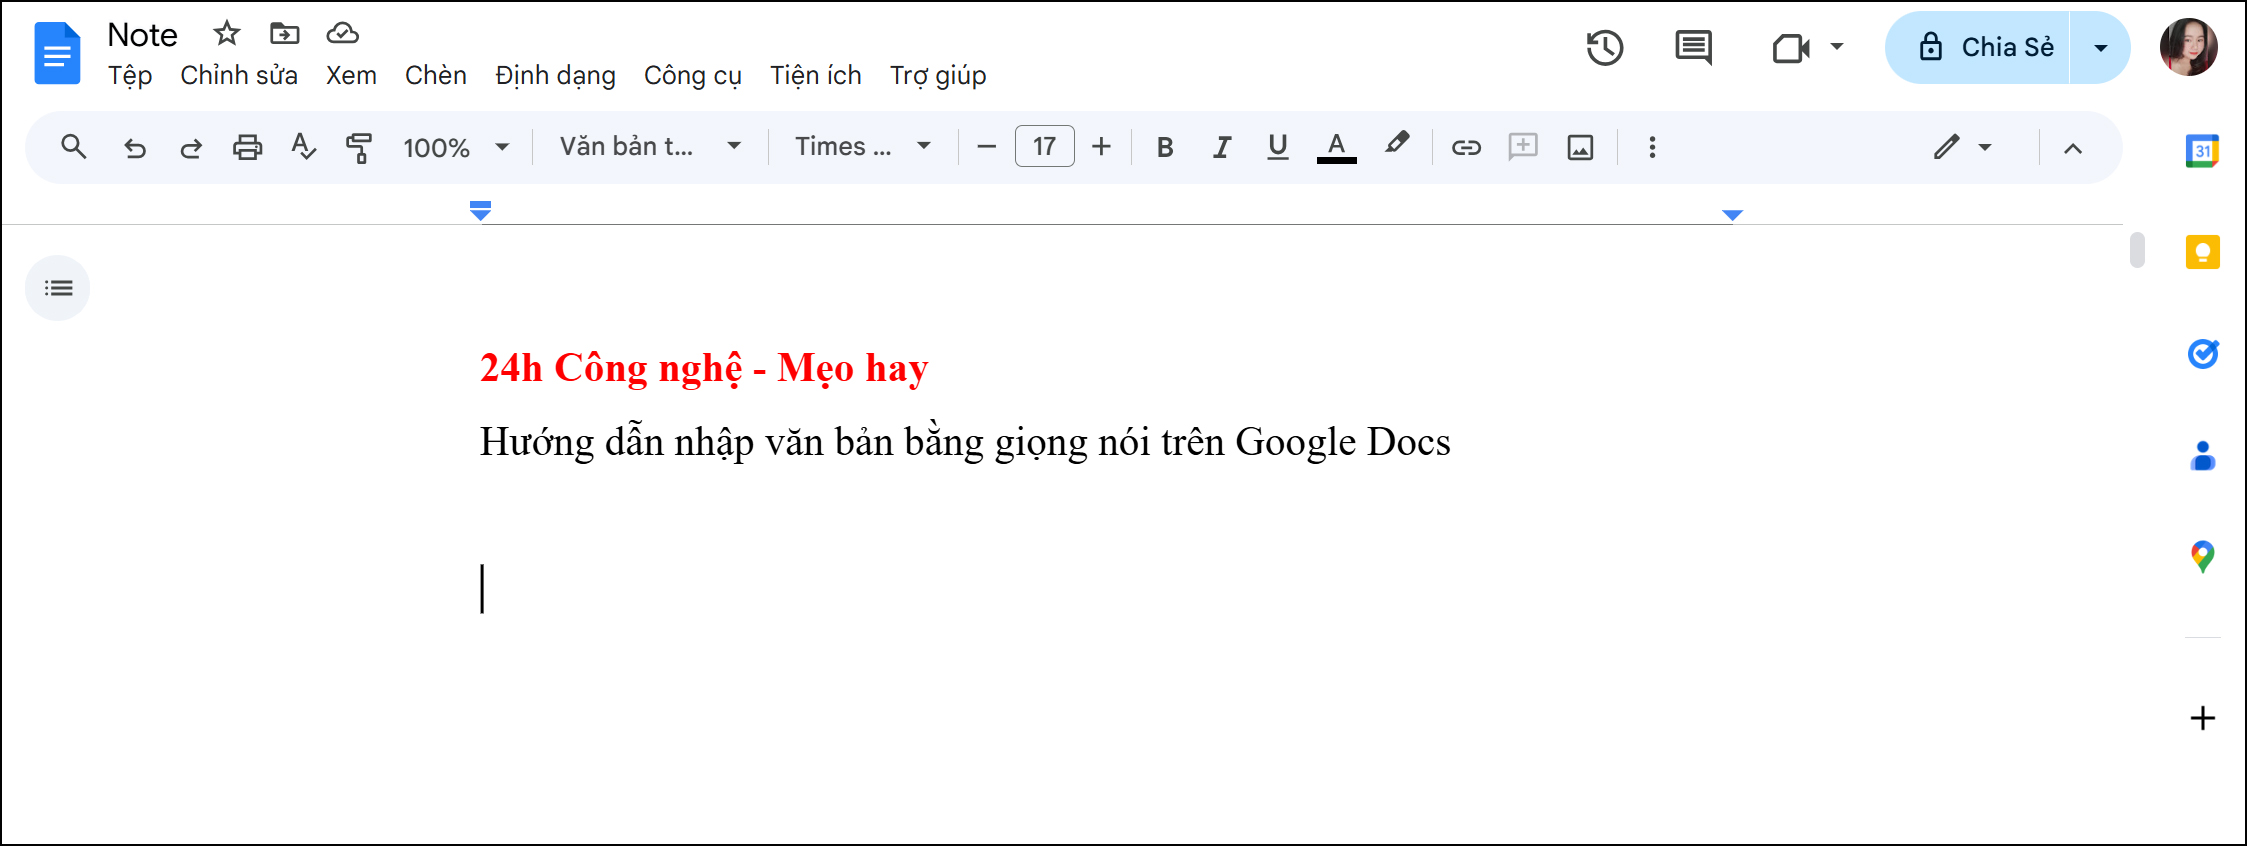Viewport: 2247px width, 846px height.
Task: Print the document
Action: [x=247, y=148]
